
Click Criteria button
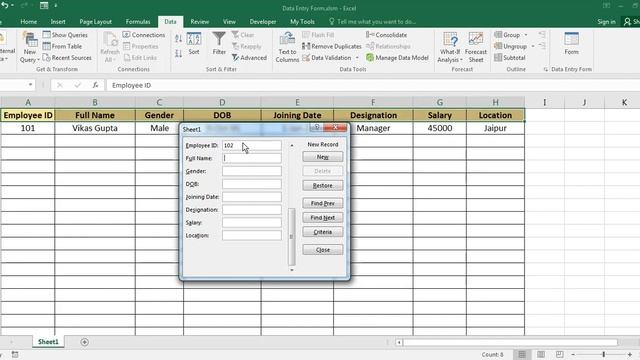tap(322, 232)
